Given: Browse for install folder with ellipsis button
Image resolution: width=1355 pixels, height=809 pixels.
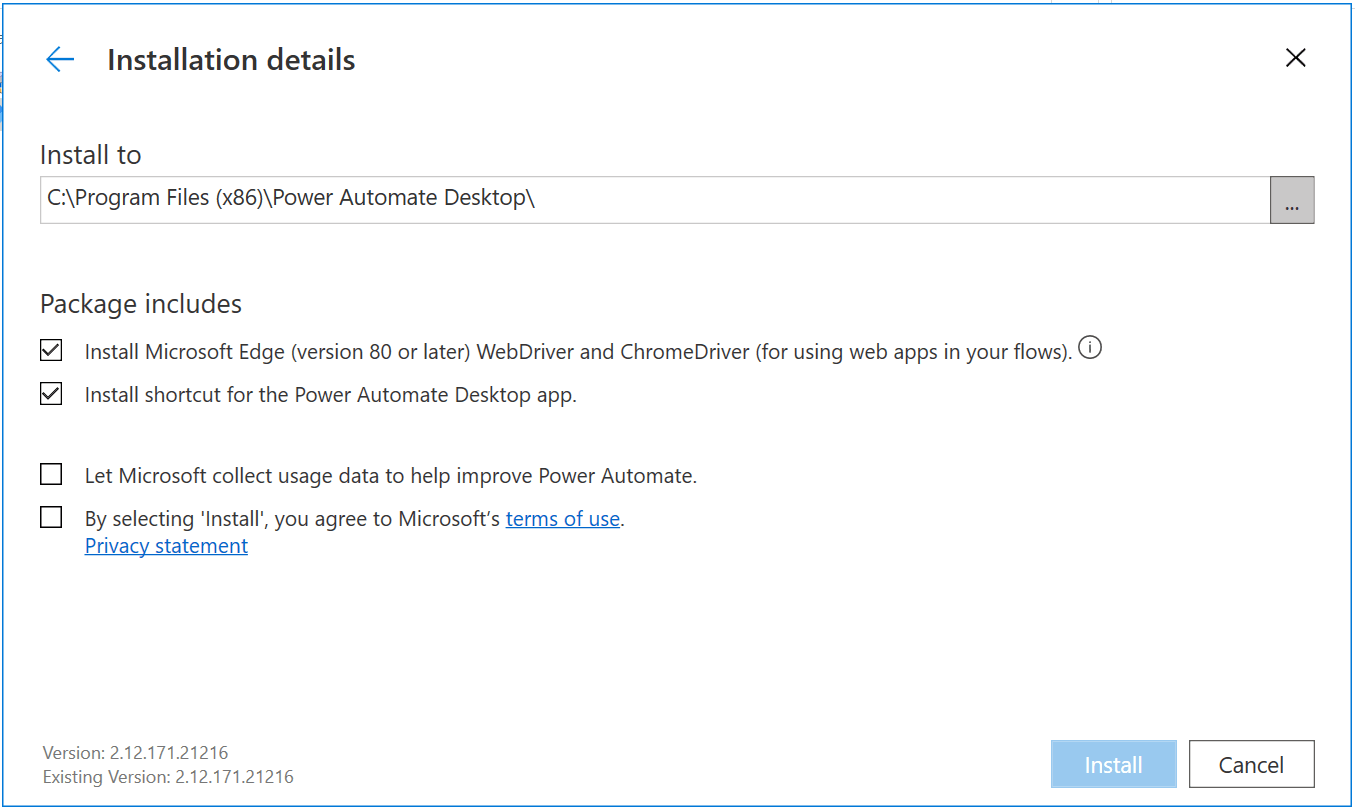Looking at the screenshot, I should (x=1292, y=200).
